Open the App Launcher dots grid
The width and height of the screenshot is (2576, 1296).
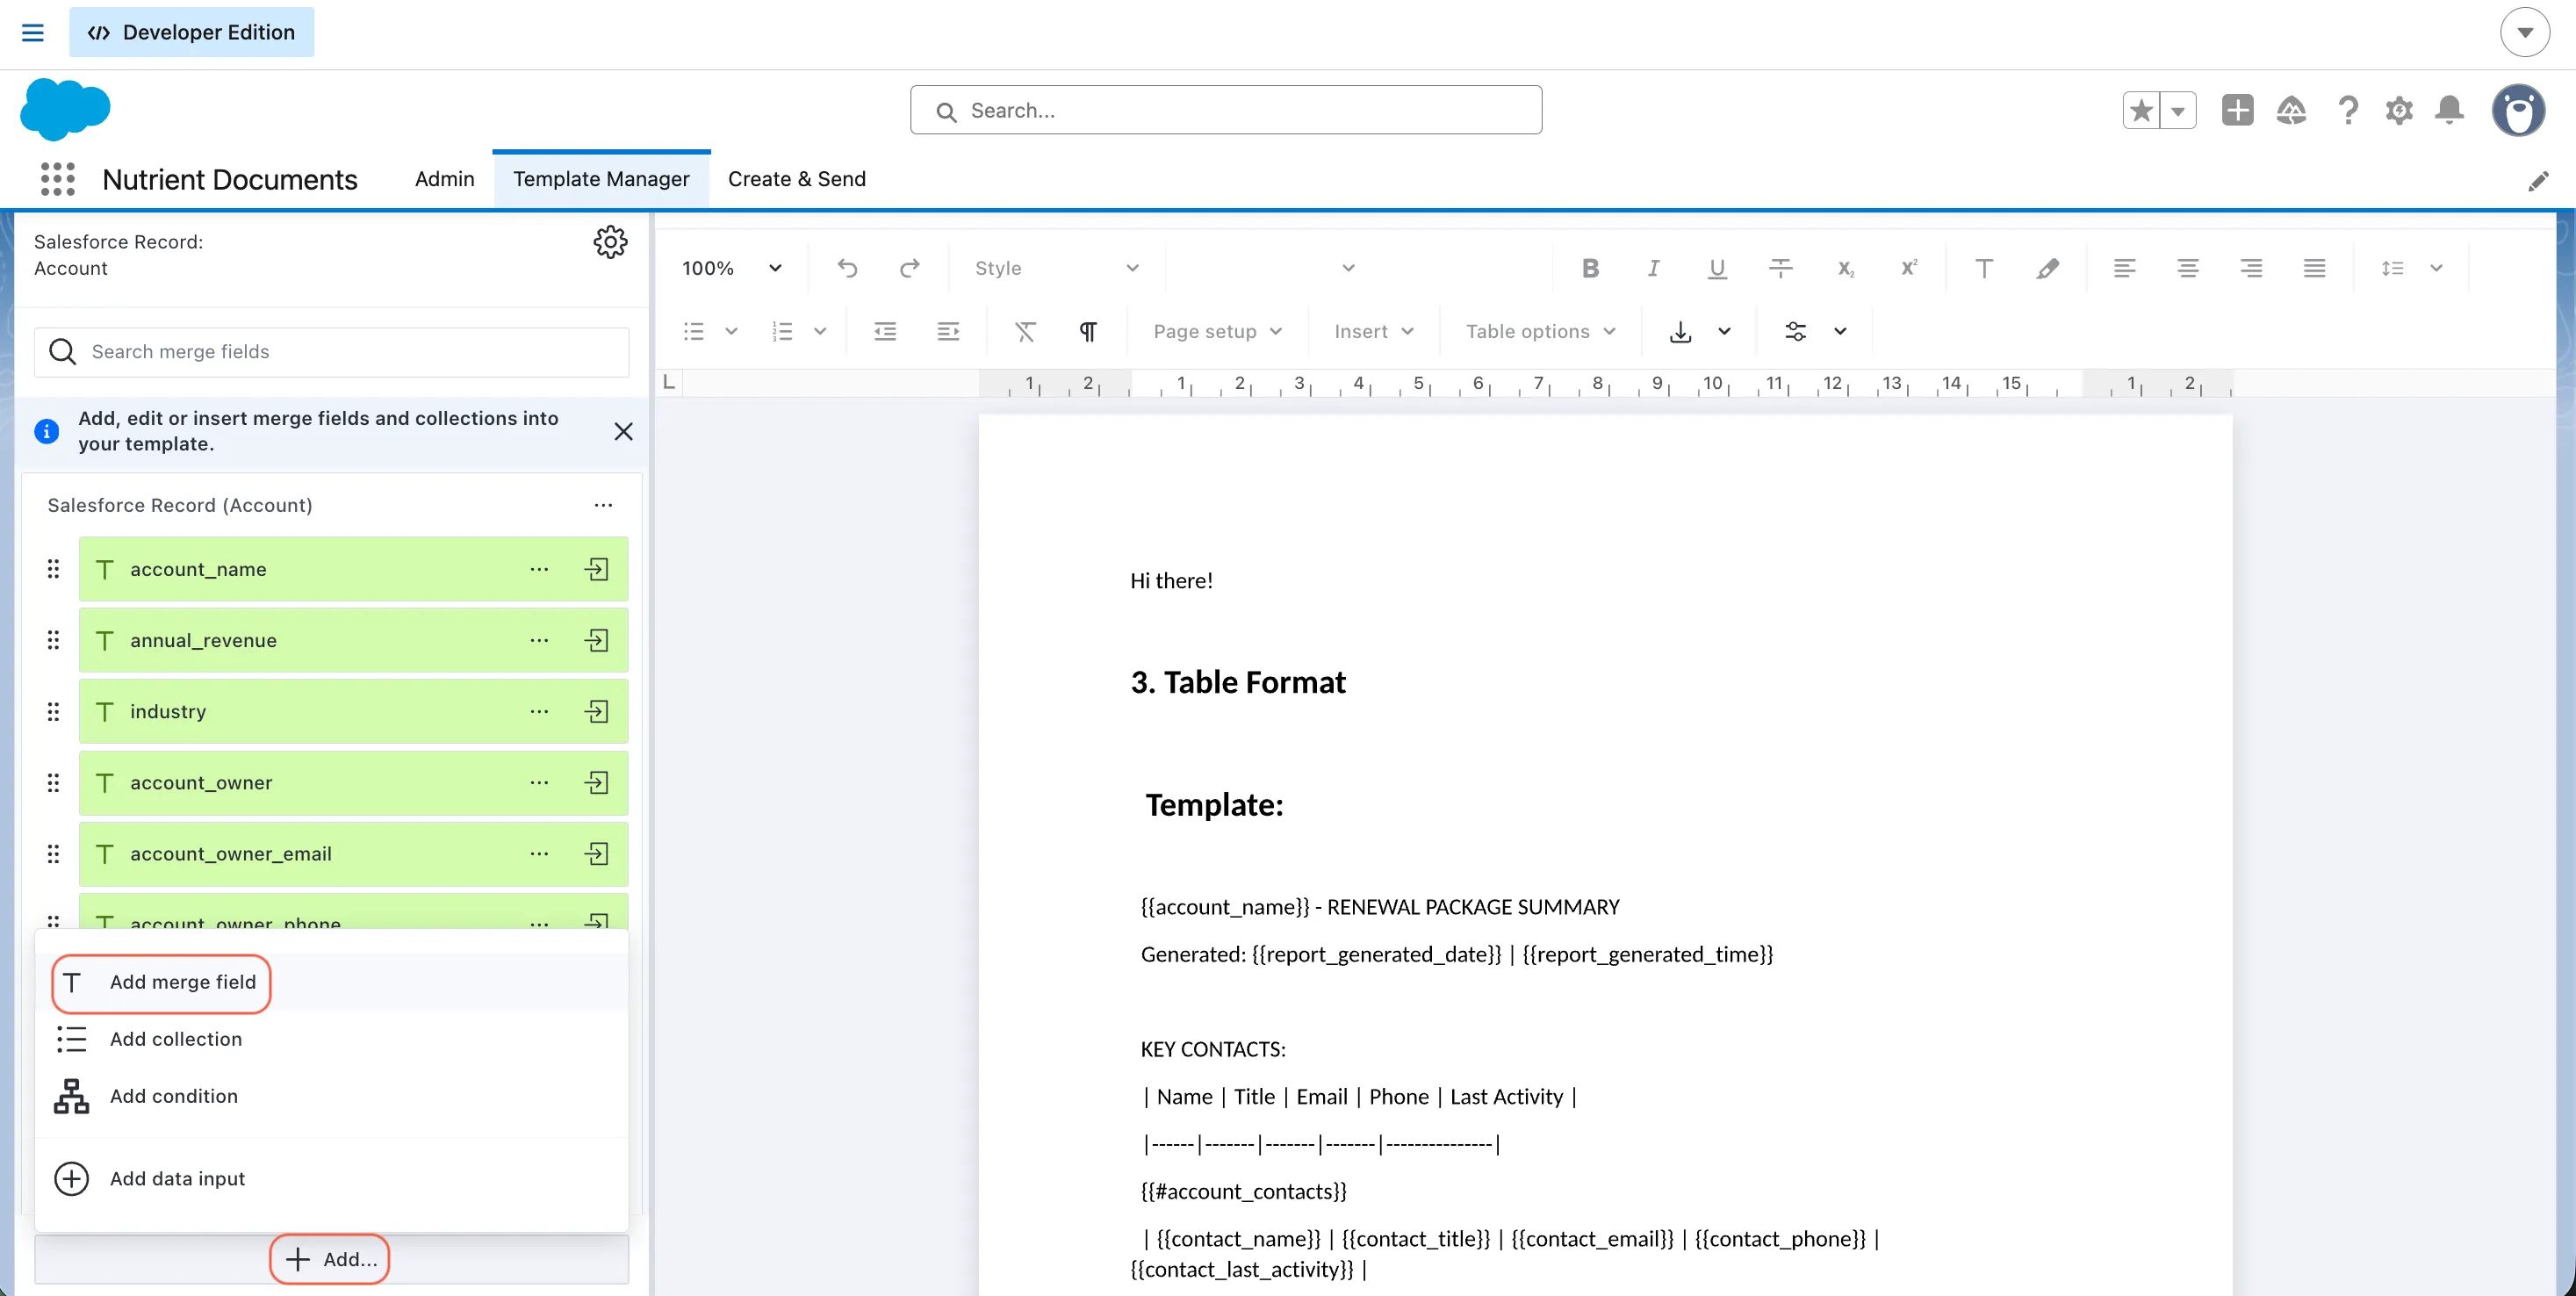57,179
